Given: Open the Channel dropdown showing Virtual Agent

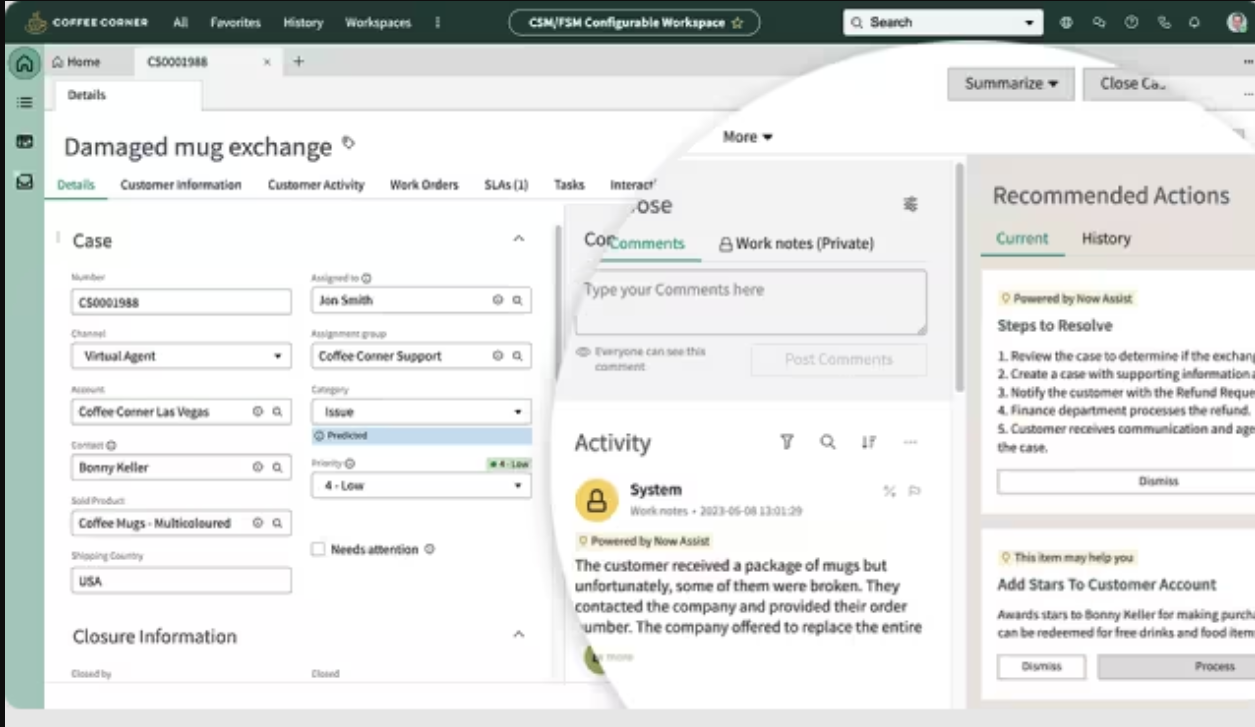Looking at the screenshot, I should 182,355.
